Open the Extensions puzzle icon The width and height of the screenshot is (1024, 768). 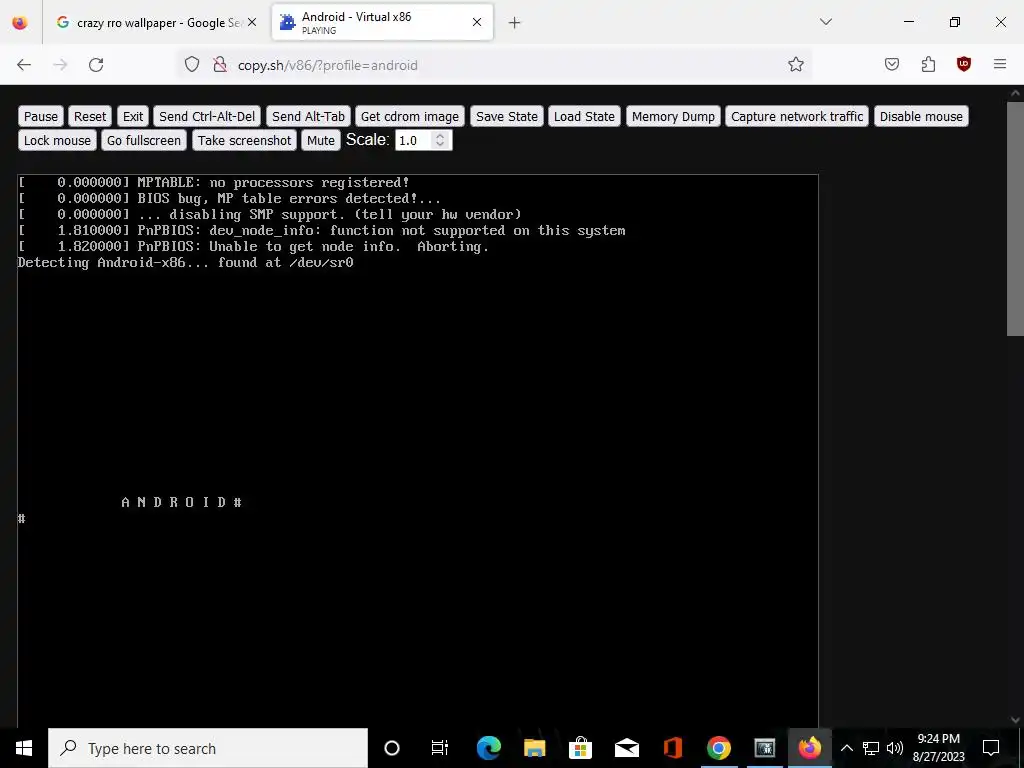pyautogui.click(x=928, y=65)
